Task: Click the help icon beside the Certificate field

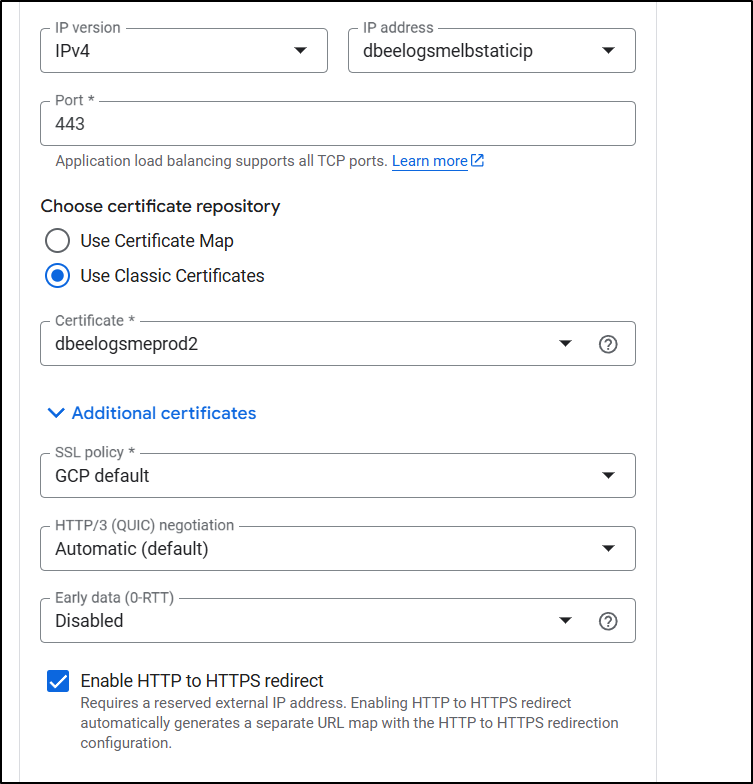Action: 608,344
